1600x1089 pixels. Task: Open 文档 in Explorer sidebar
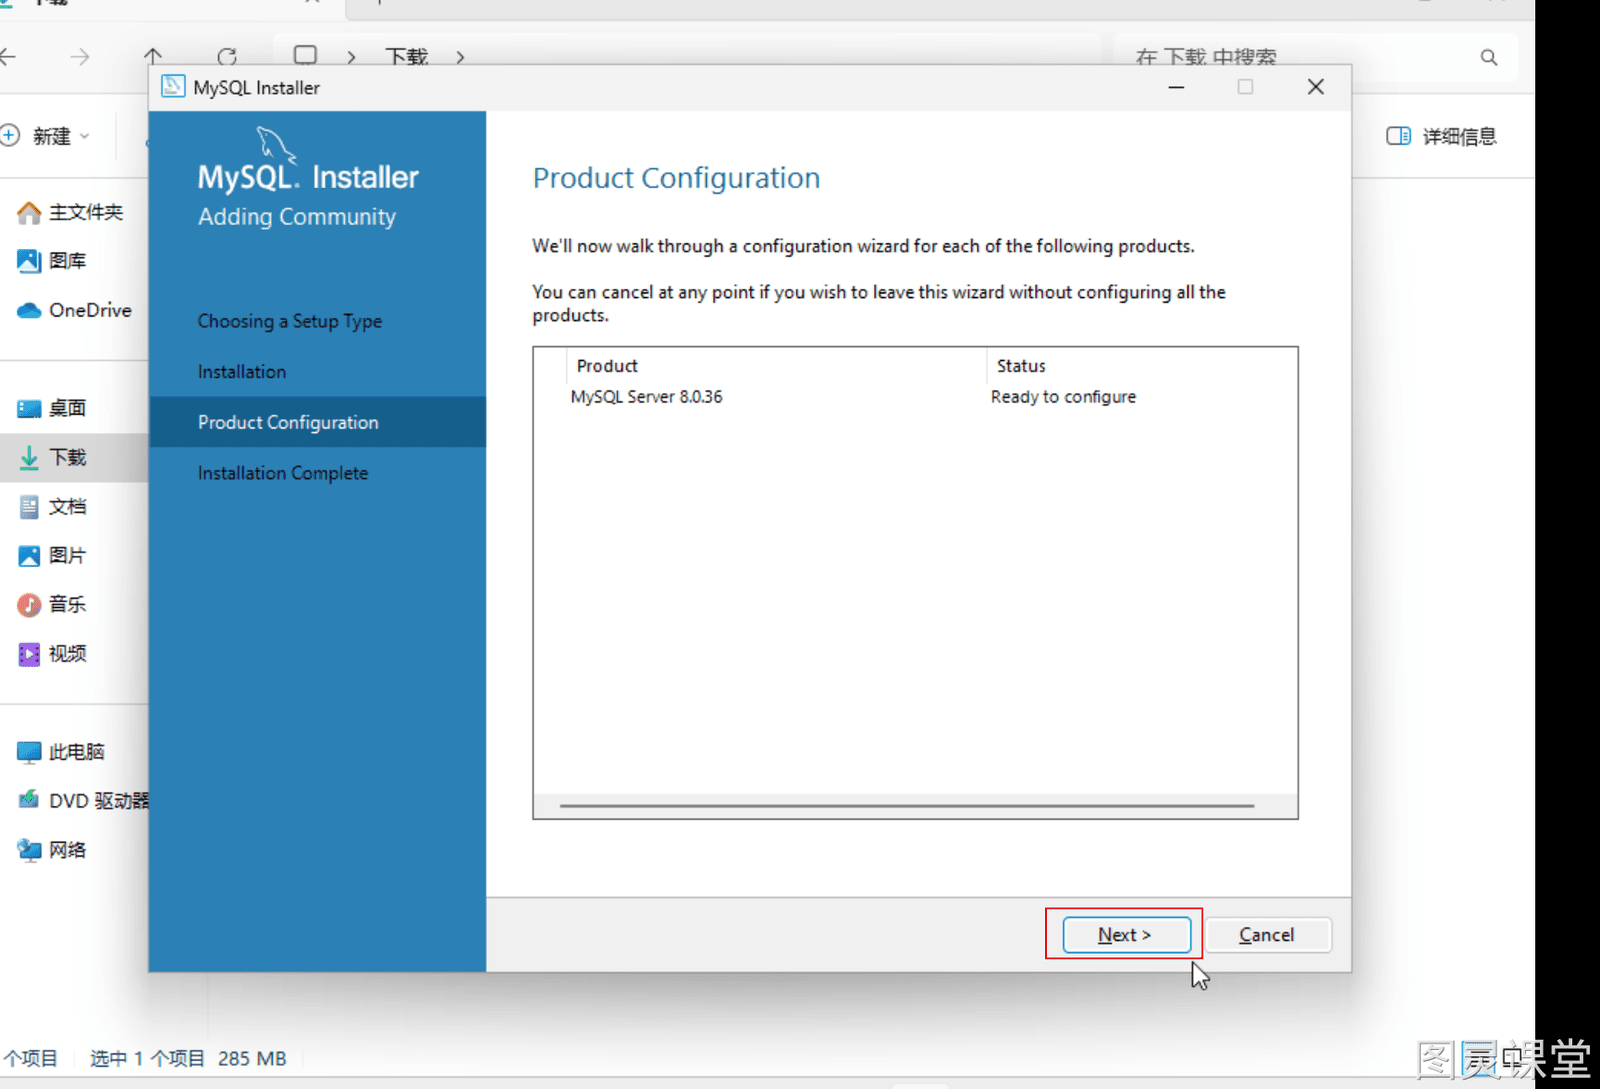tap(67, 506)
